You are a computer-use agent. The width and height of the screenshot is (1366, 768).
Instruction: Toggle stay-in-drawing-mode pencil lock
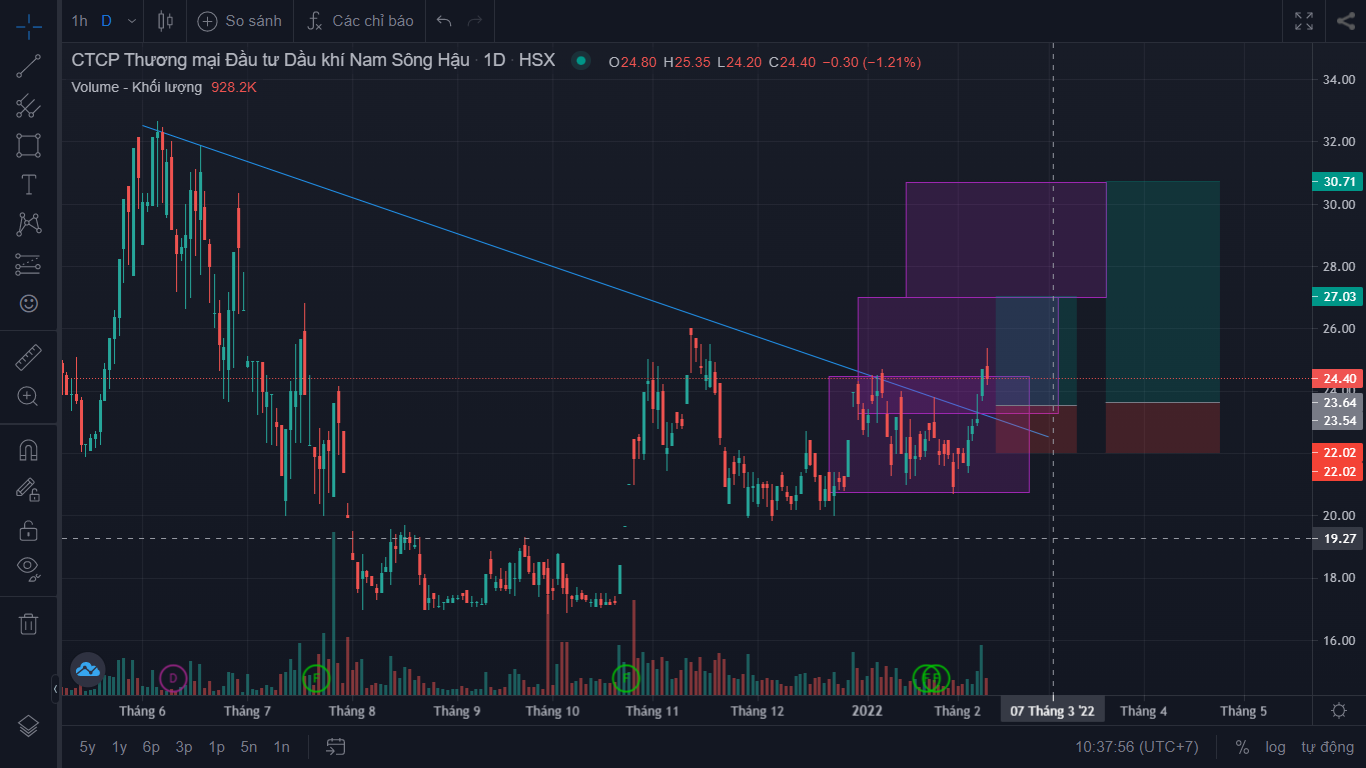29,489
